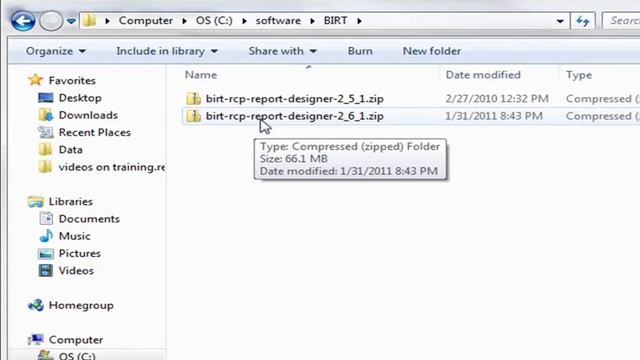Click the Favorites star icon
The width and height of the screenshot is (640, 360).
tap(36, 80)
